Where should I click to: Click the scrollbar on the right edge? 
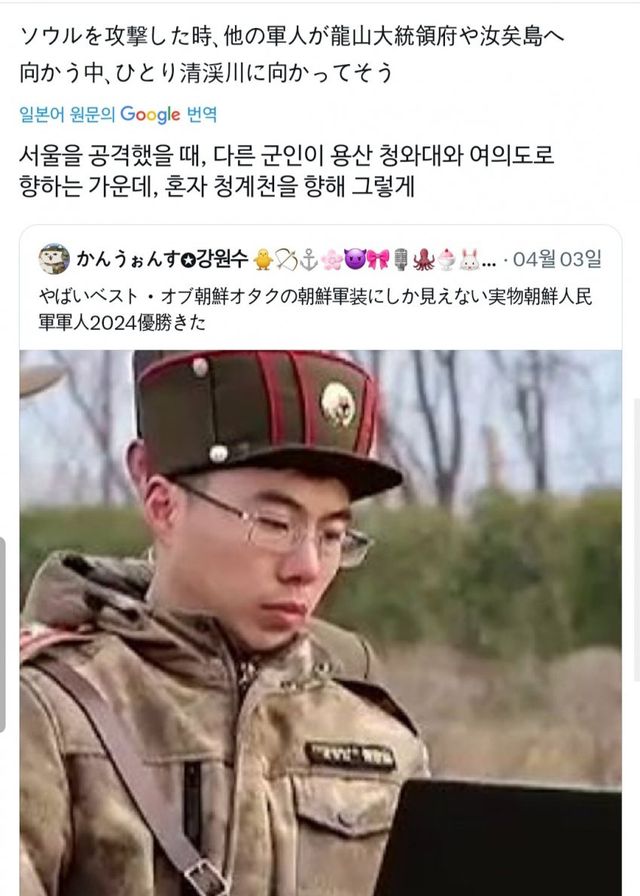(x=637, y=540)
